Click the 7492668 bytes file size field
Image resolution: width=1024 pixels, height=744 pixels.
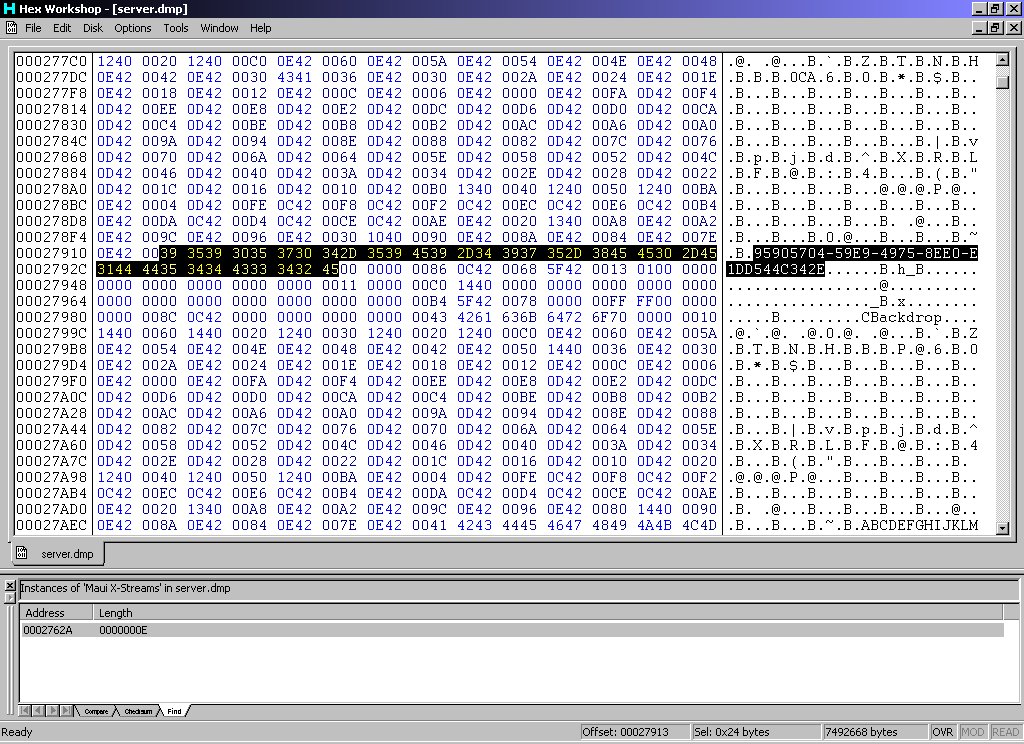(x=874, y=732)
